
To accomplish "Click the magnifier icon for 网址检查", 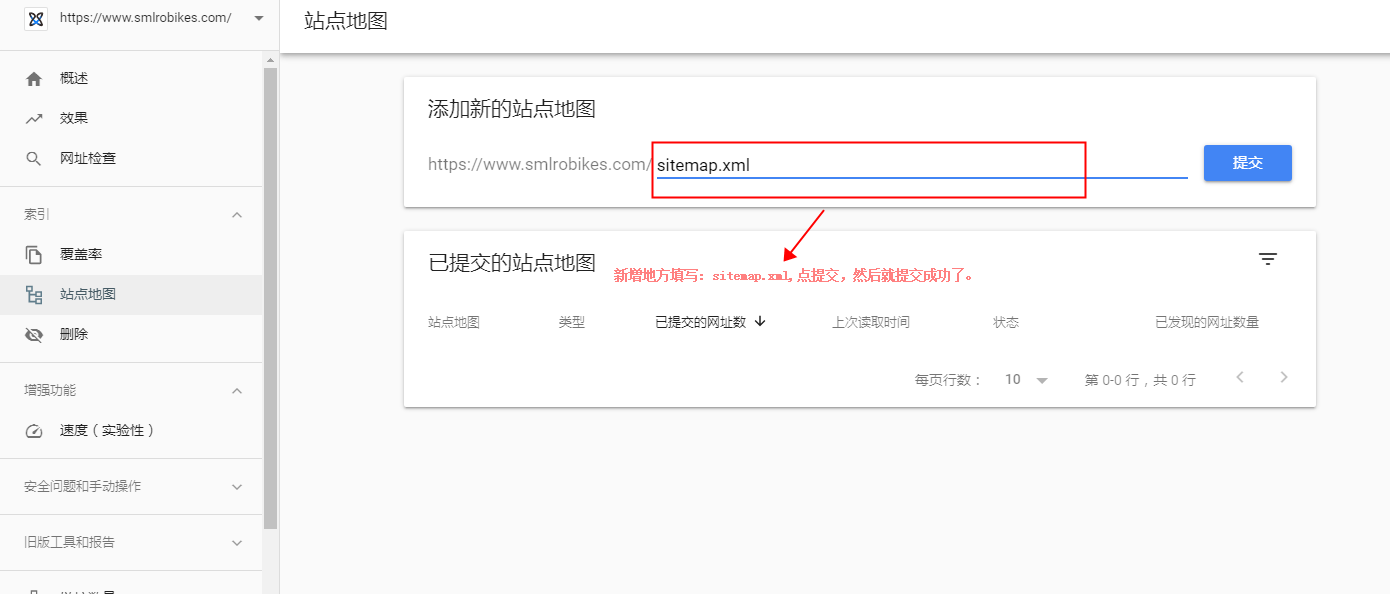I will pyautogui.click(x=34, y=158).
